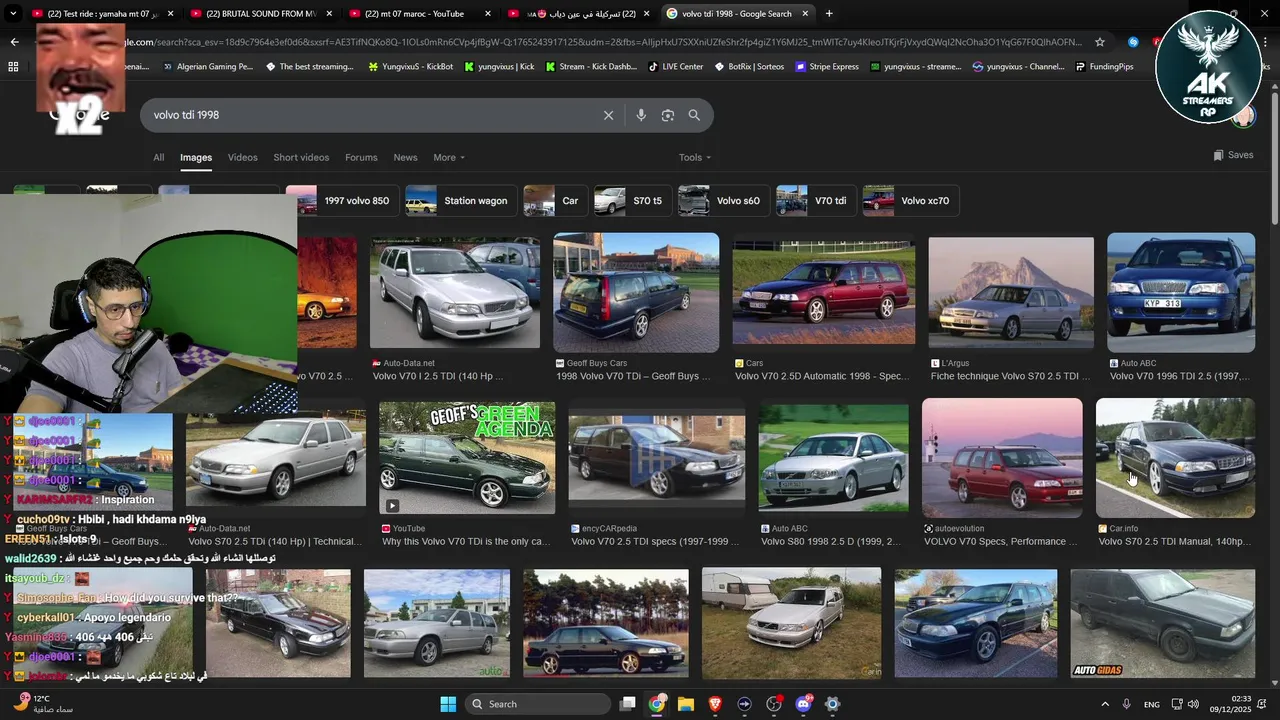Open the gear app in the taskbar
The image size is (1280, 720).
[x=832, y=704]
